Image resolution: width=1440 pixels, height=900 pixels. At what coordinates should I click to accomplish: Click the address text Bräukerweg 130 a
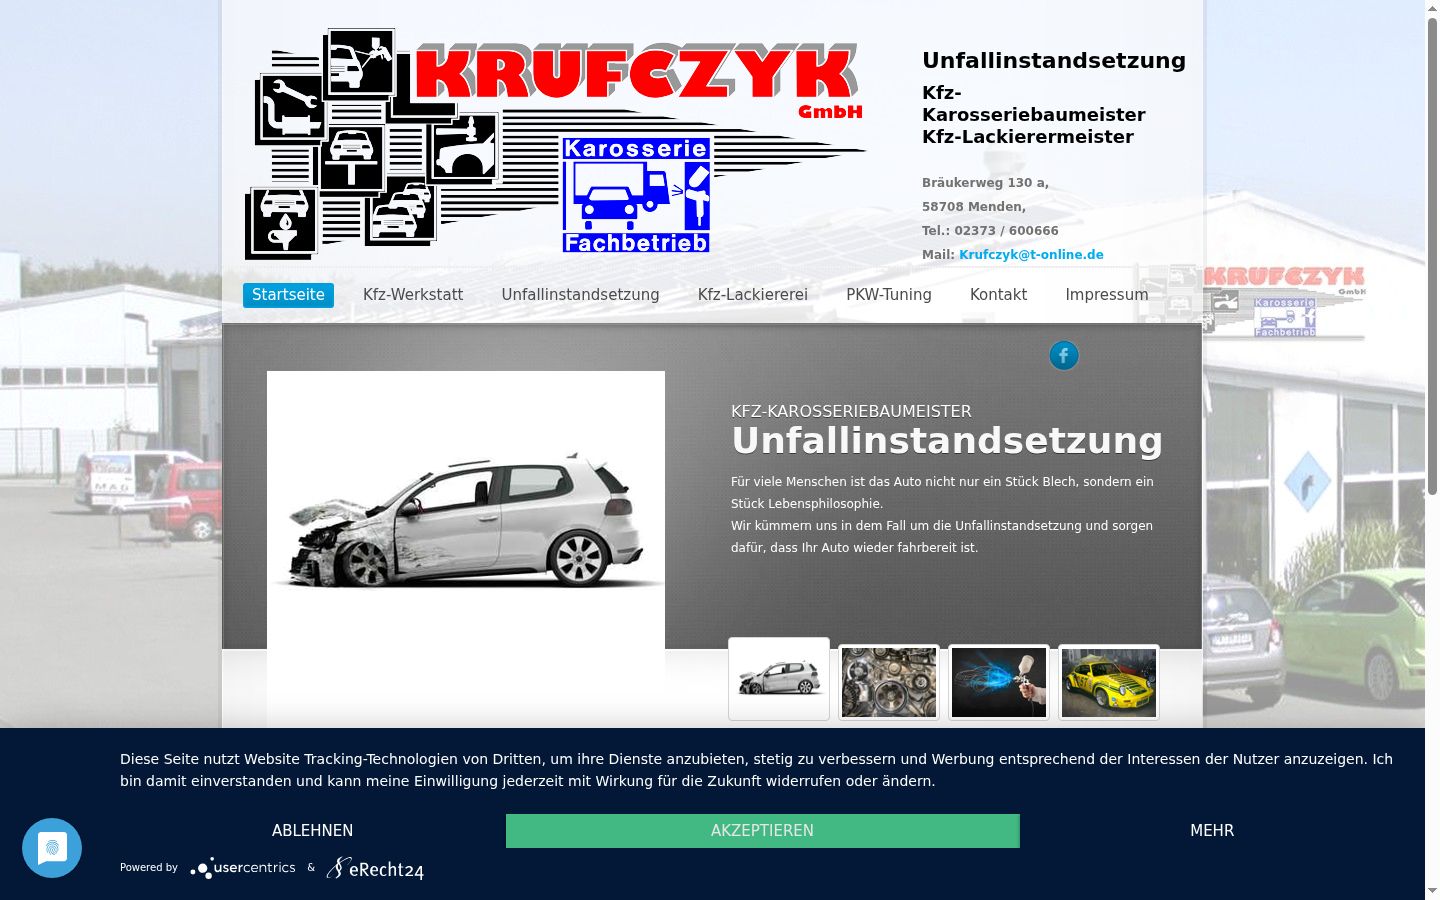pos(985,183)
